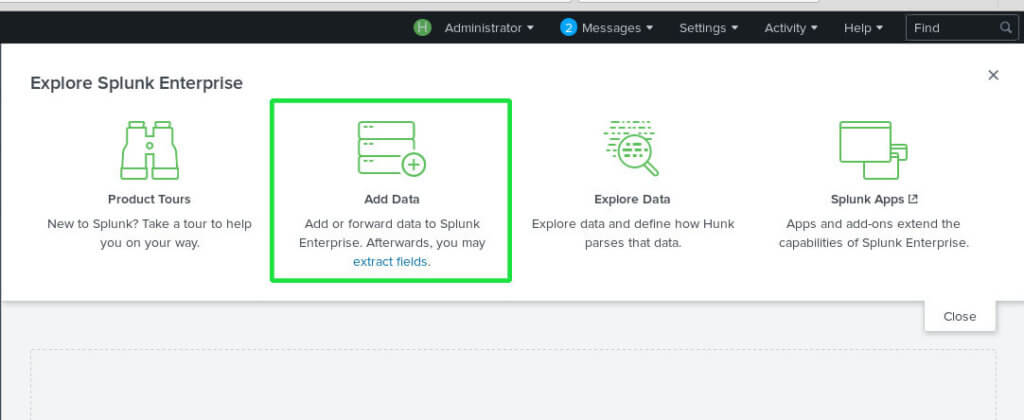Dismiss the Explore Splunk Enterprise panel with X

tap(993, 75)
